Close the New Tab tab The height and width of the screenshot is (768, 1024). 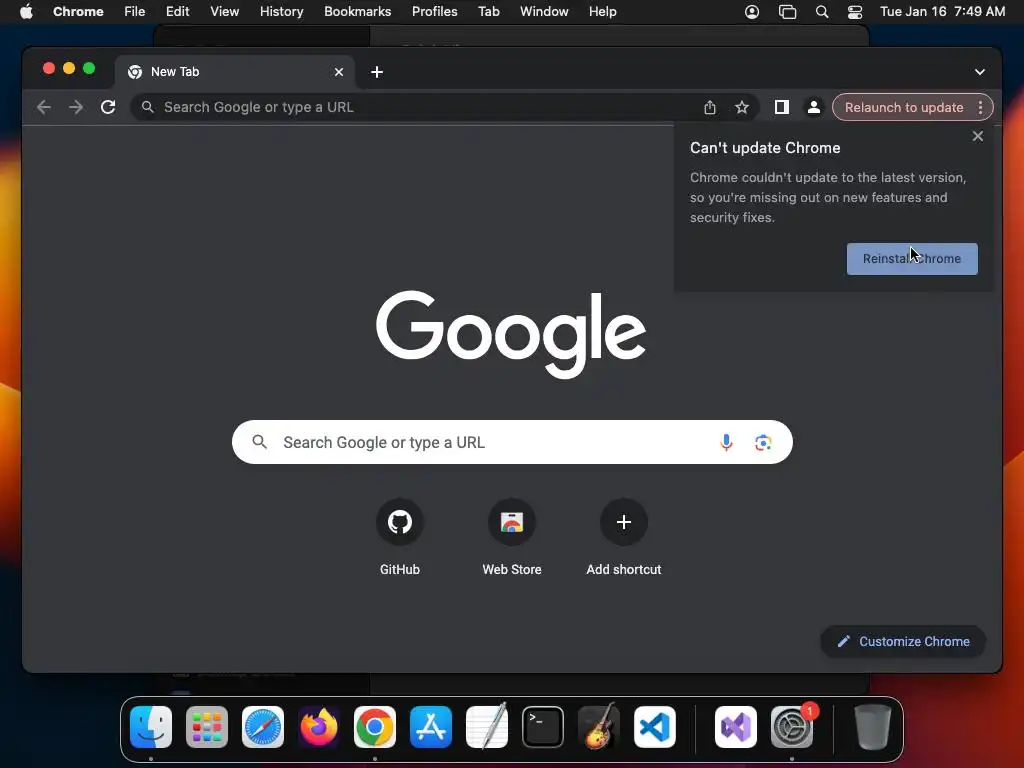339,72
